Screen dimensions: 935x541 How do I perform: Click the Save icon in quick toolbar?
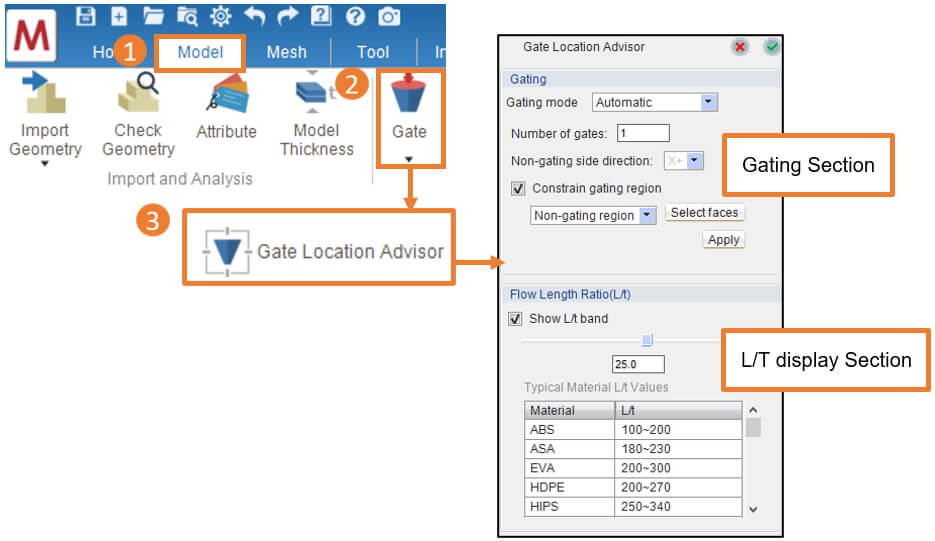coord(85,15)
